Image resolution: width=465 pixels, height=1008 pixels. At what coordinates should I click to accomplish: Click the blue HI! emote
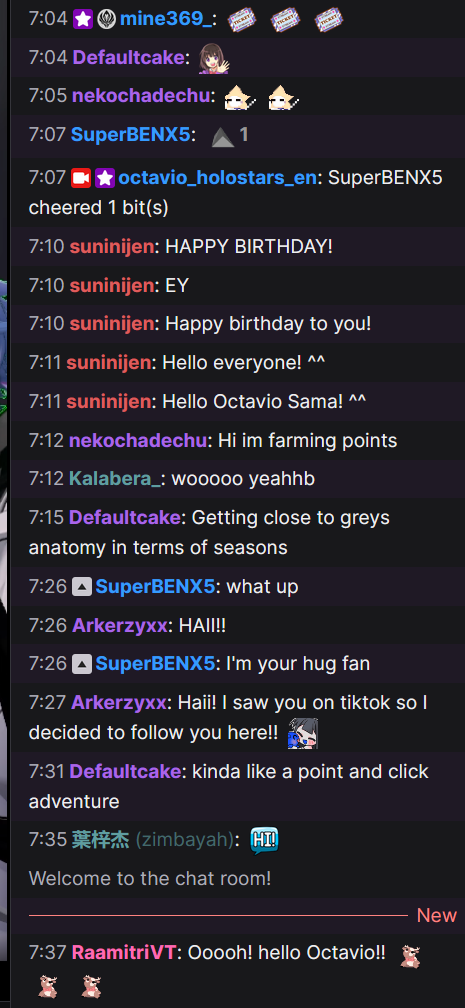tap(264, 840)
